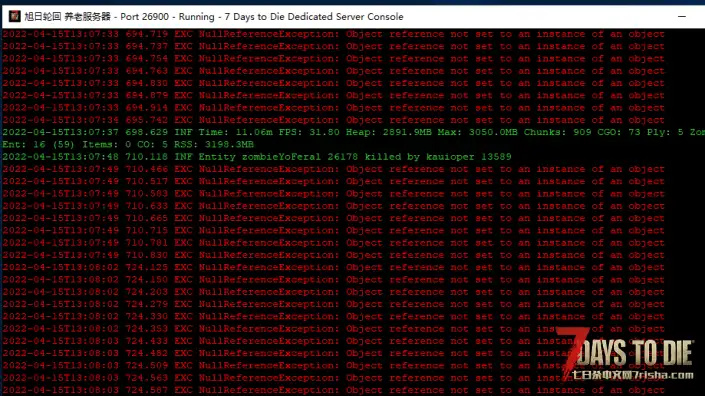Viewport: 705px width, 396px height.
Task: Minimize the Dedicated Server Console window
Action: 682,17
